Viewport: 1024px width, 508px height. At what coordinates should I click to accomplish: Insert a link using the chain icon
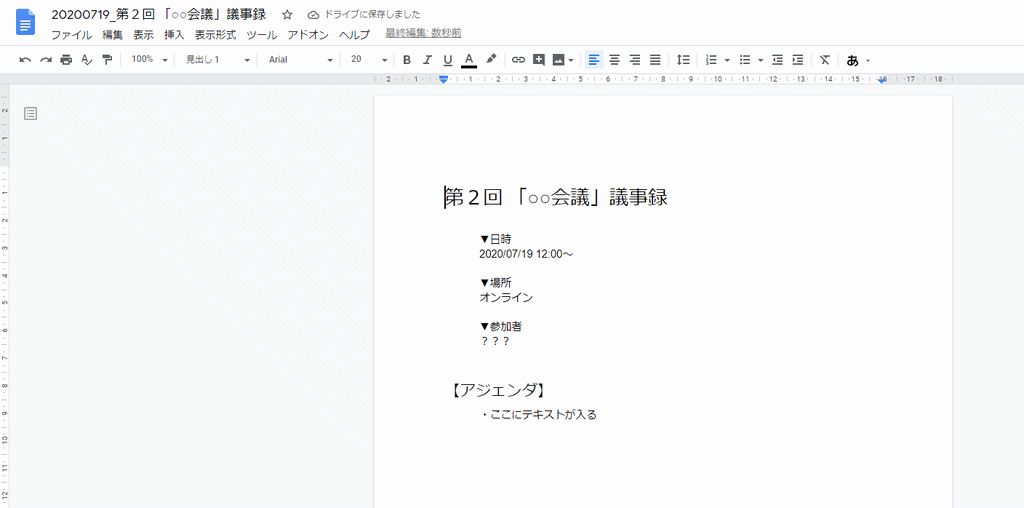coord(518,60)
